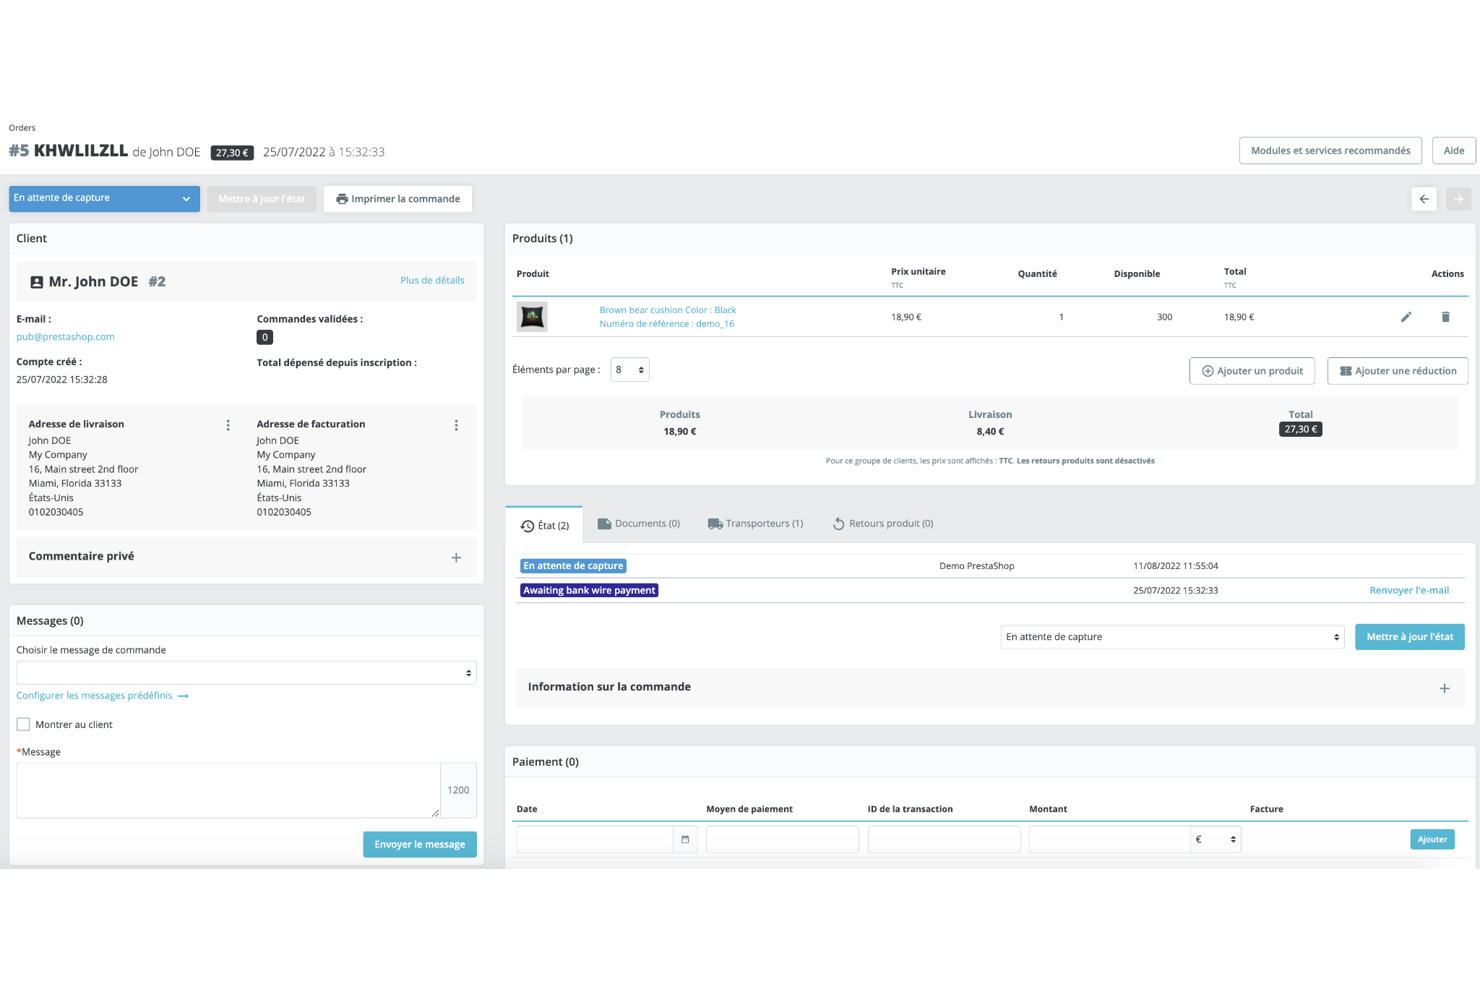Click Renvoyer l'e-mail for the bank wire status
The height and width of the screenshot is (987, 1480).
pyautogui.click(x=1409, y=590)
